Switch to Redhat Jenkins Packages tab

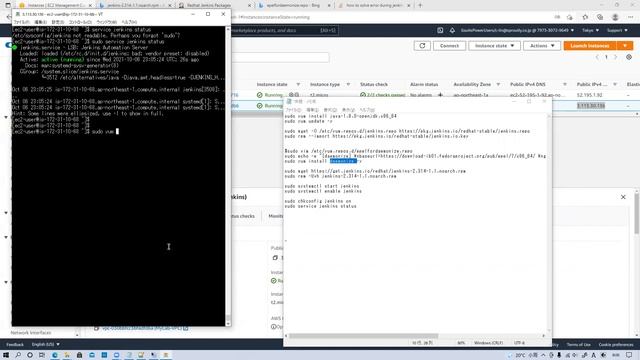click(215, 5)
